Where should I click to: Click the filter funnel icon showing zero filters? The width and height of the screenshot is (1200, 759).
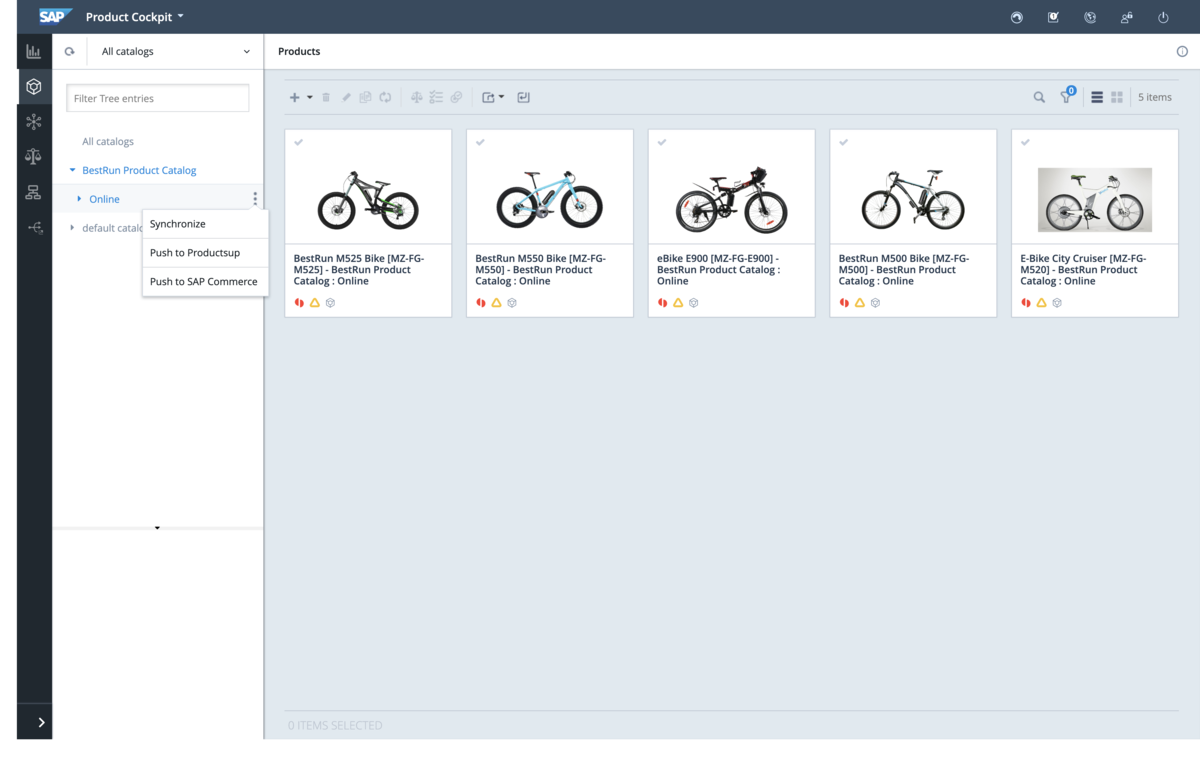point(1066,97)
